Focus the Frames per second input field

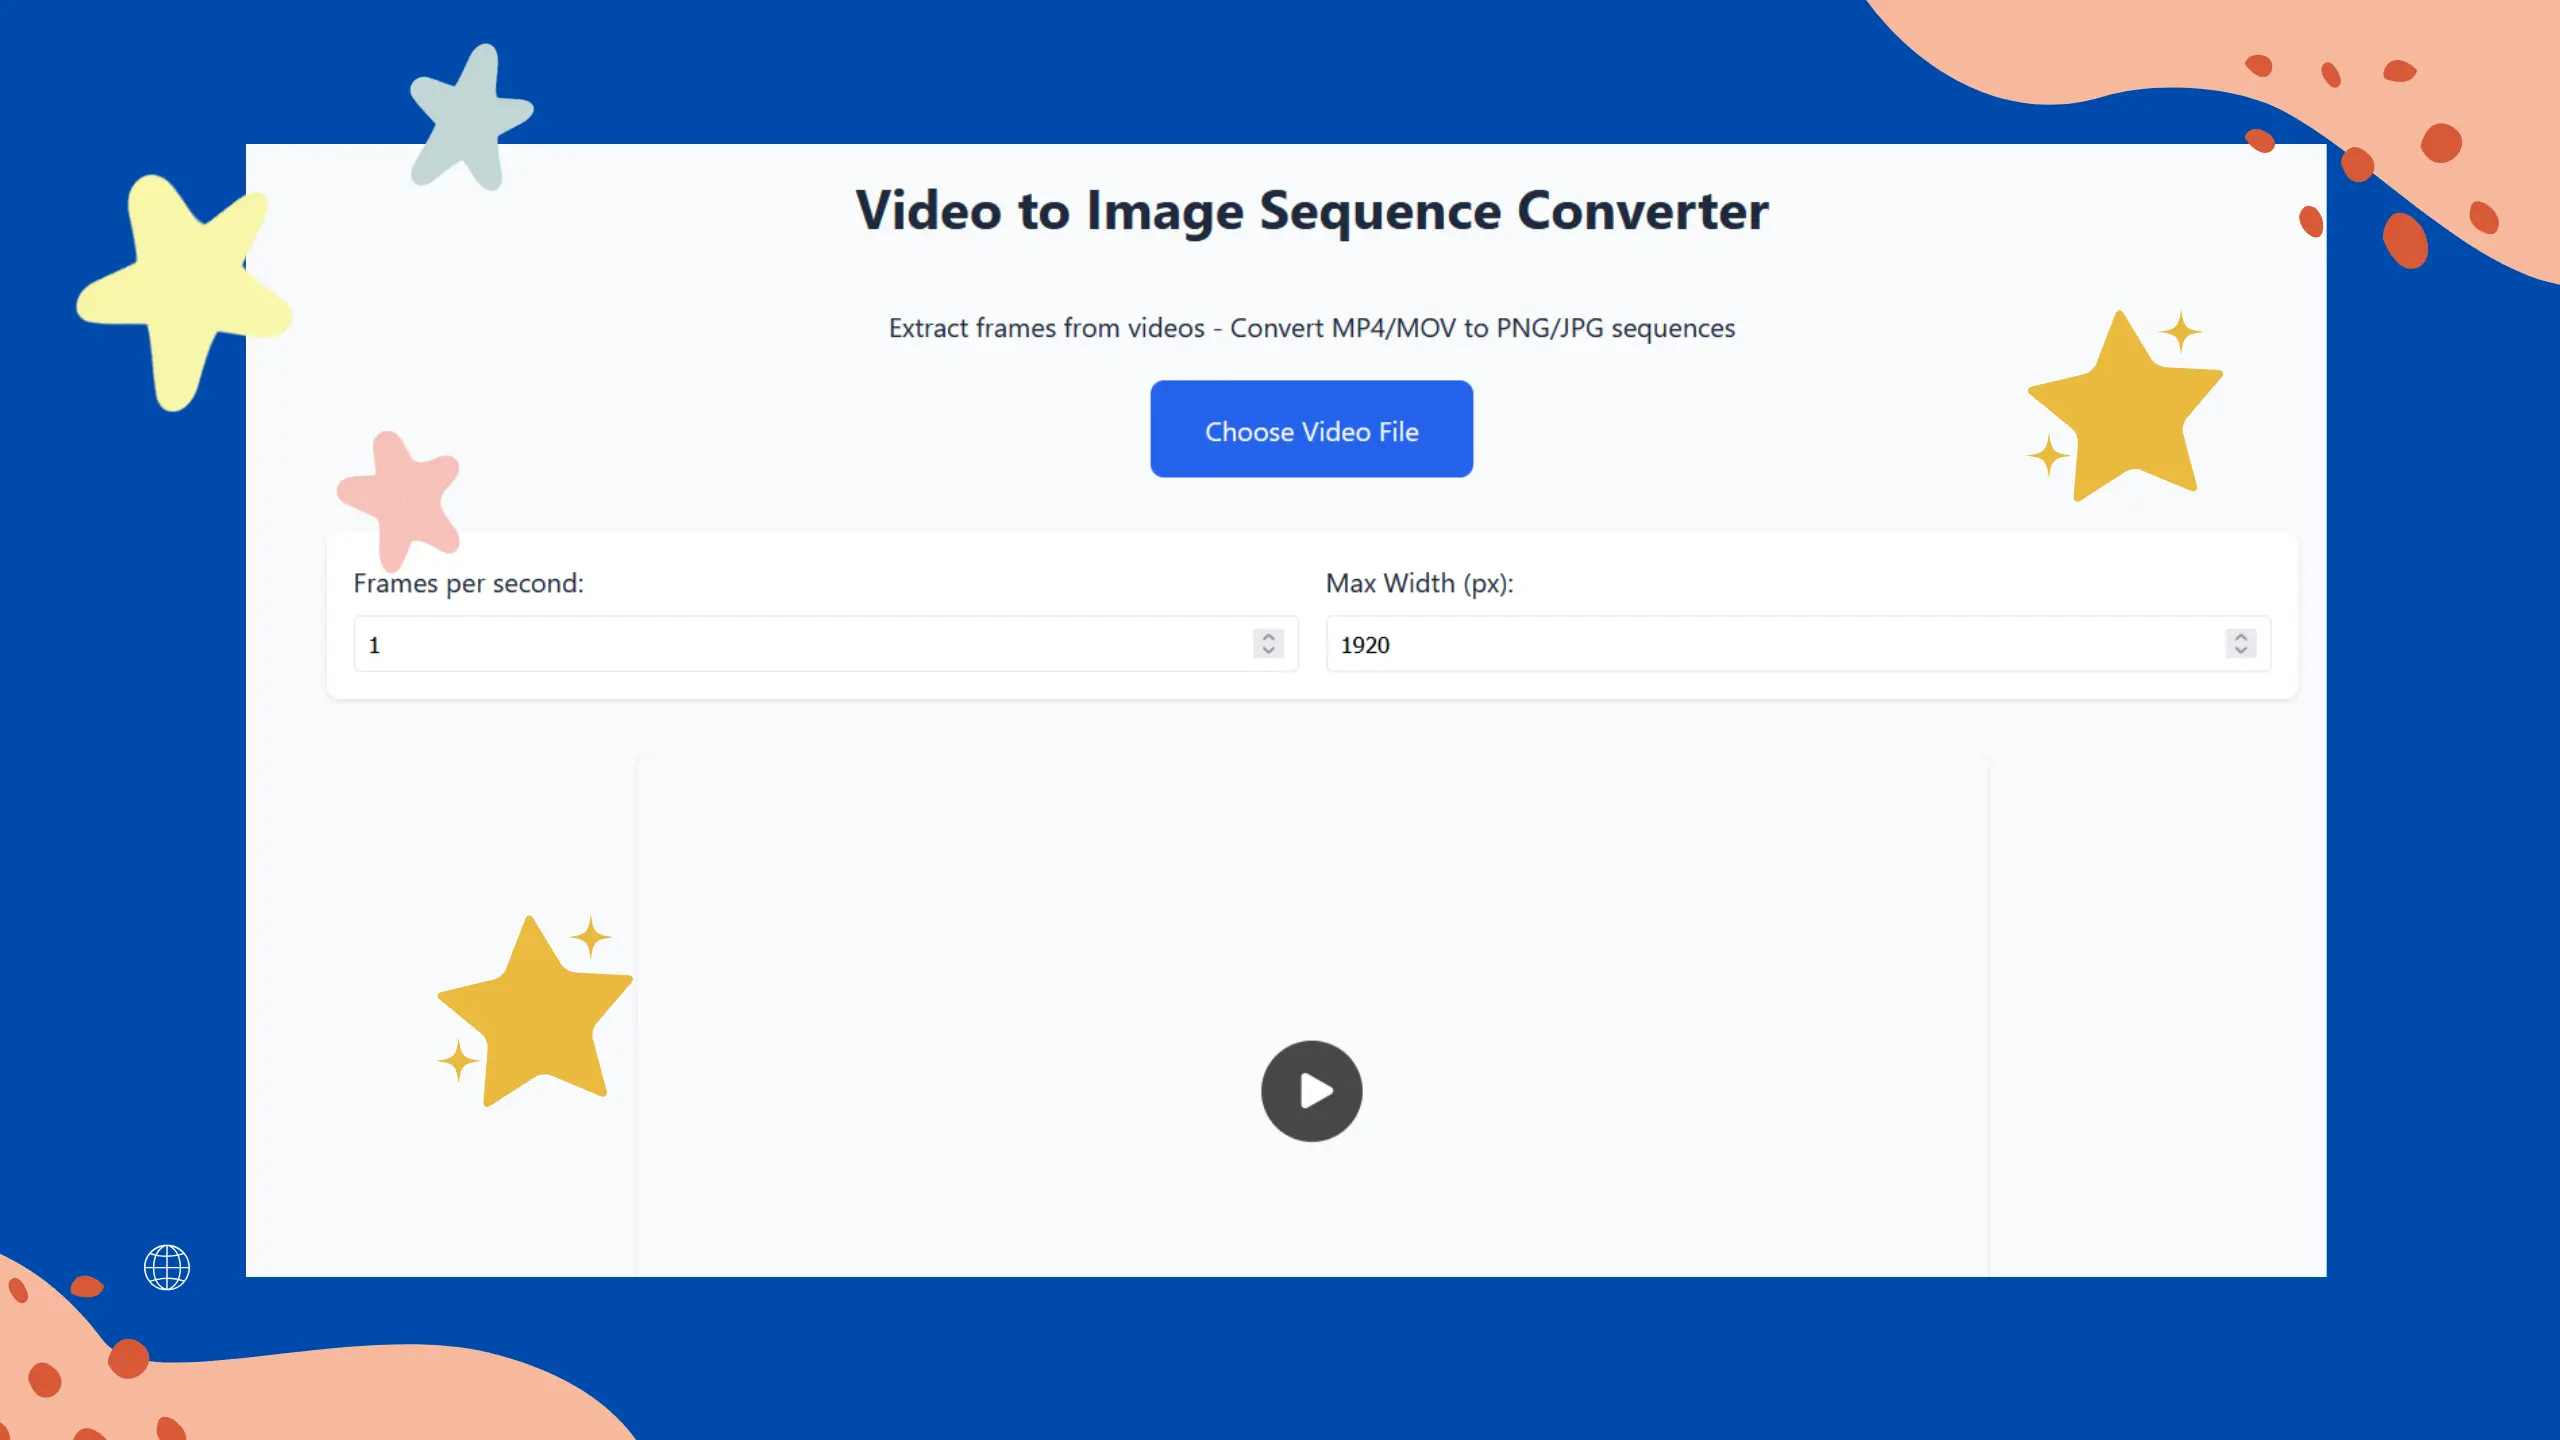800,644
